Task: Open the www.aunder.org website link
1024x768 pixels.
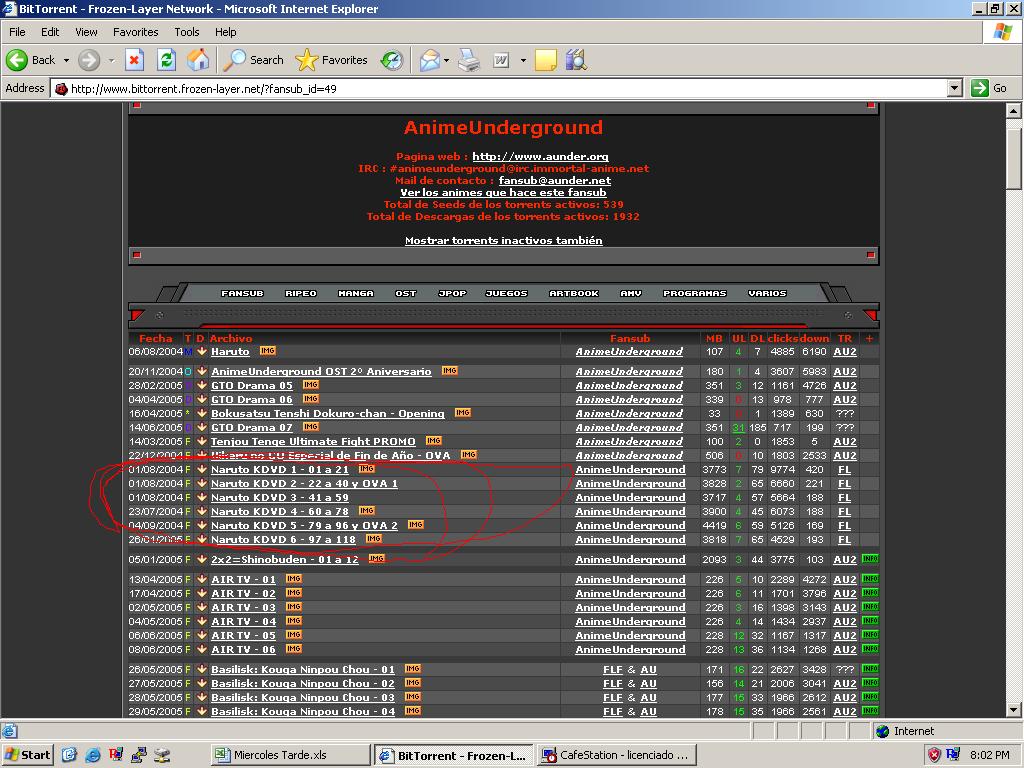Action: click(541, 156)
